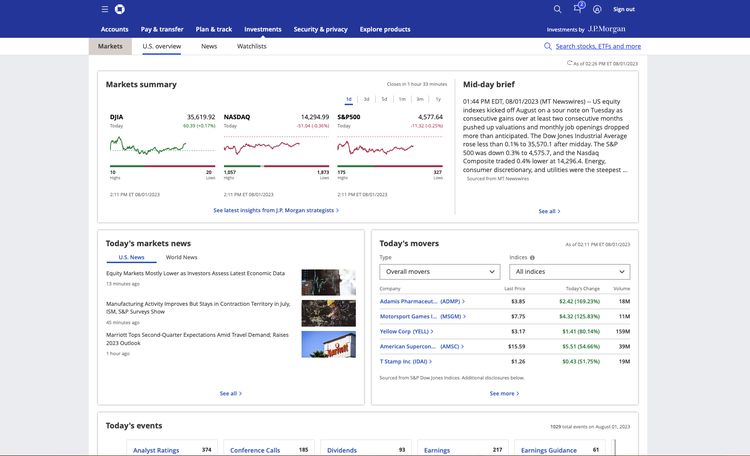Click the refresh icon beside timestamp
Viewport: 750px width, 456px height.
click(x=569, y=63)
